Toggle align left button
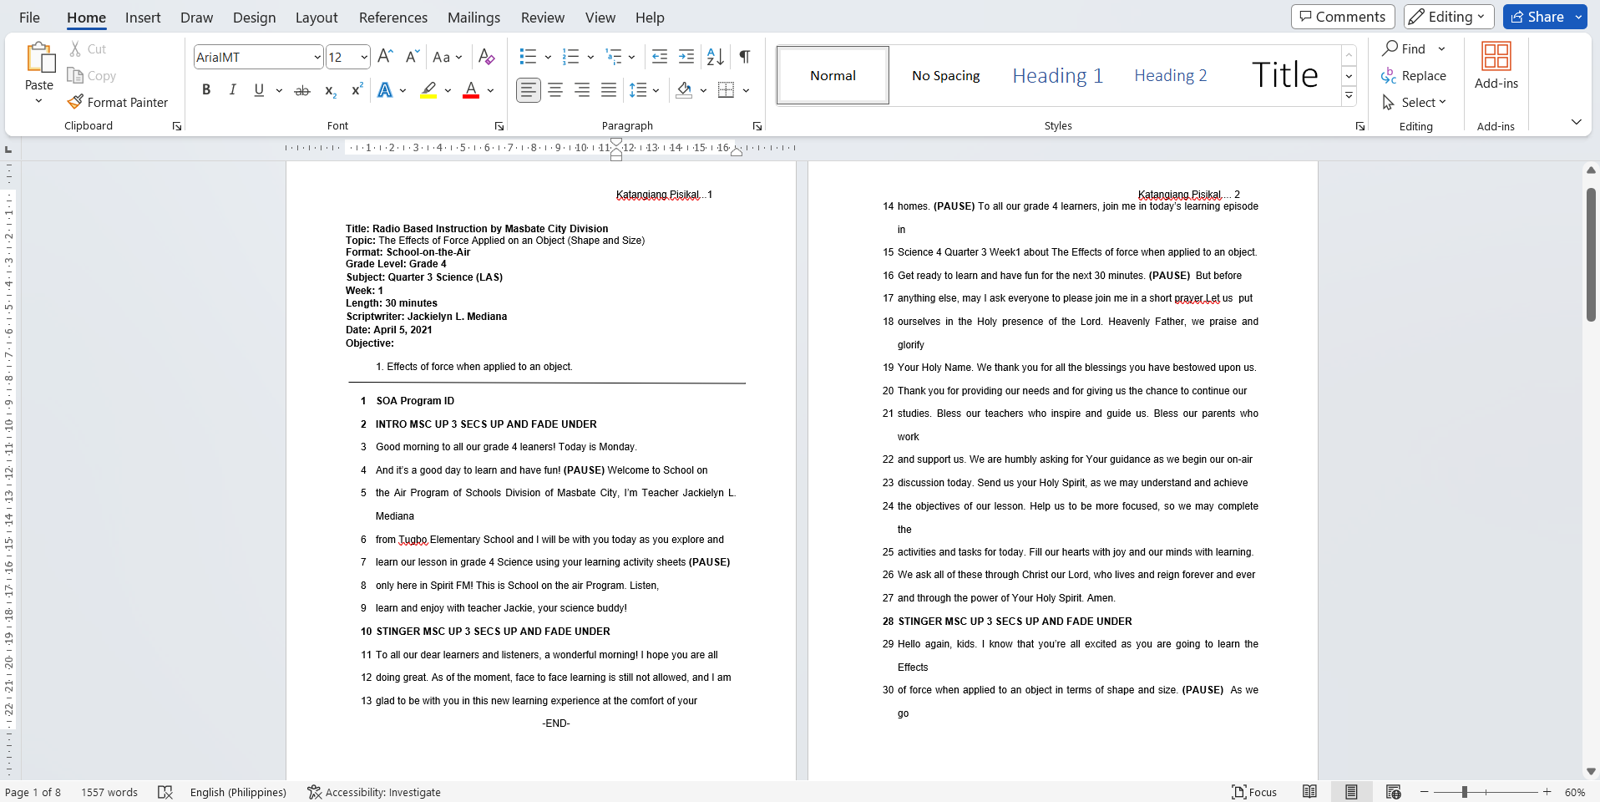This screenshot has height=802, width=1600. click(x=528, y=90)
